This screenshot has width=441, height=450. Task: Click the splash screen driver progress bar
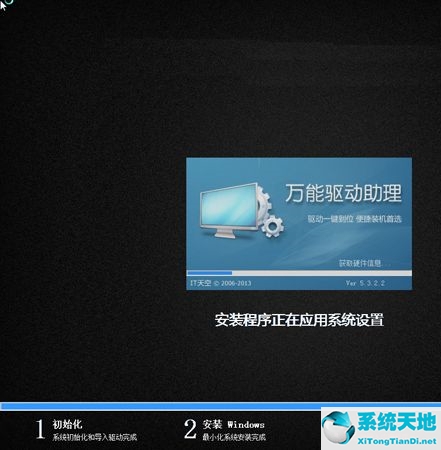point(299,273)
